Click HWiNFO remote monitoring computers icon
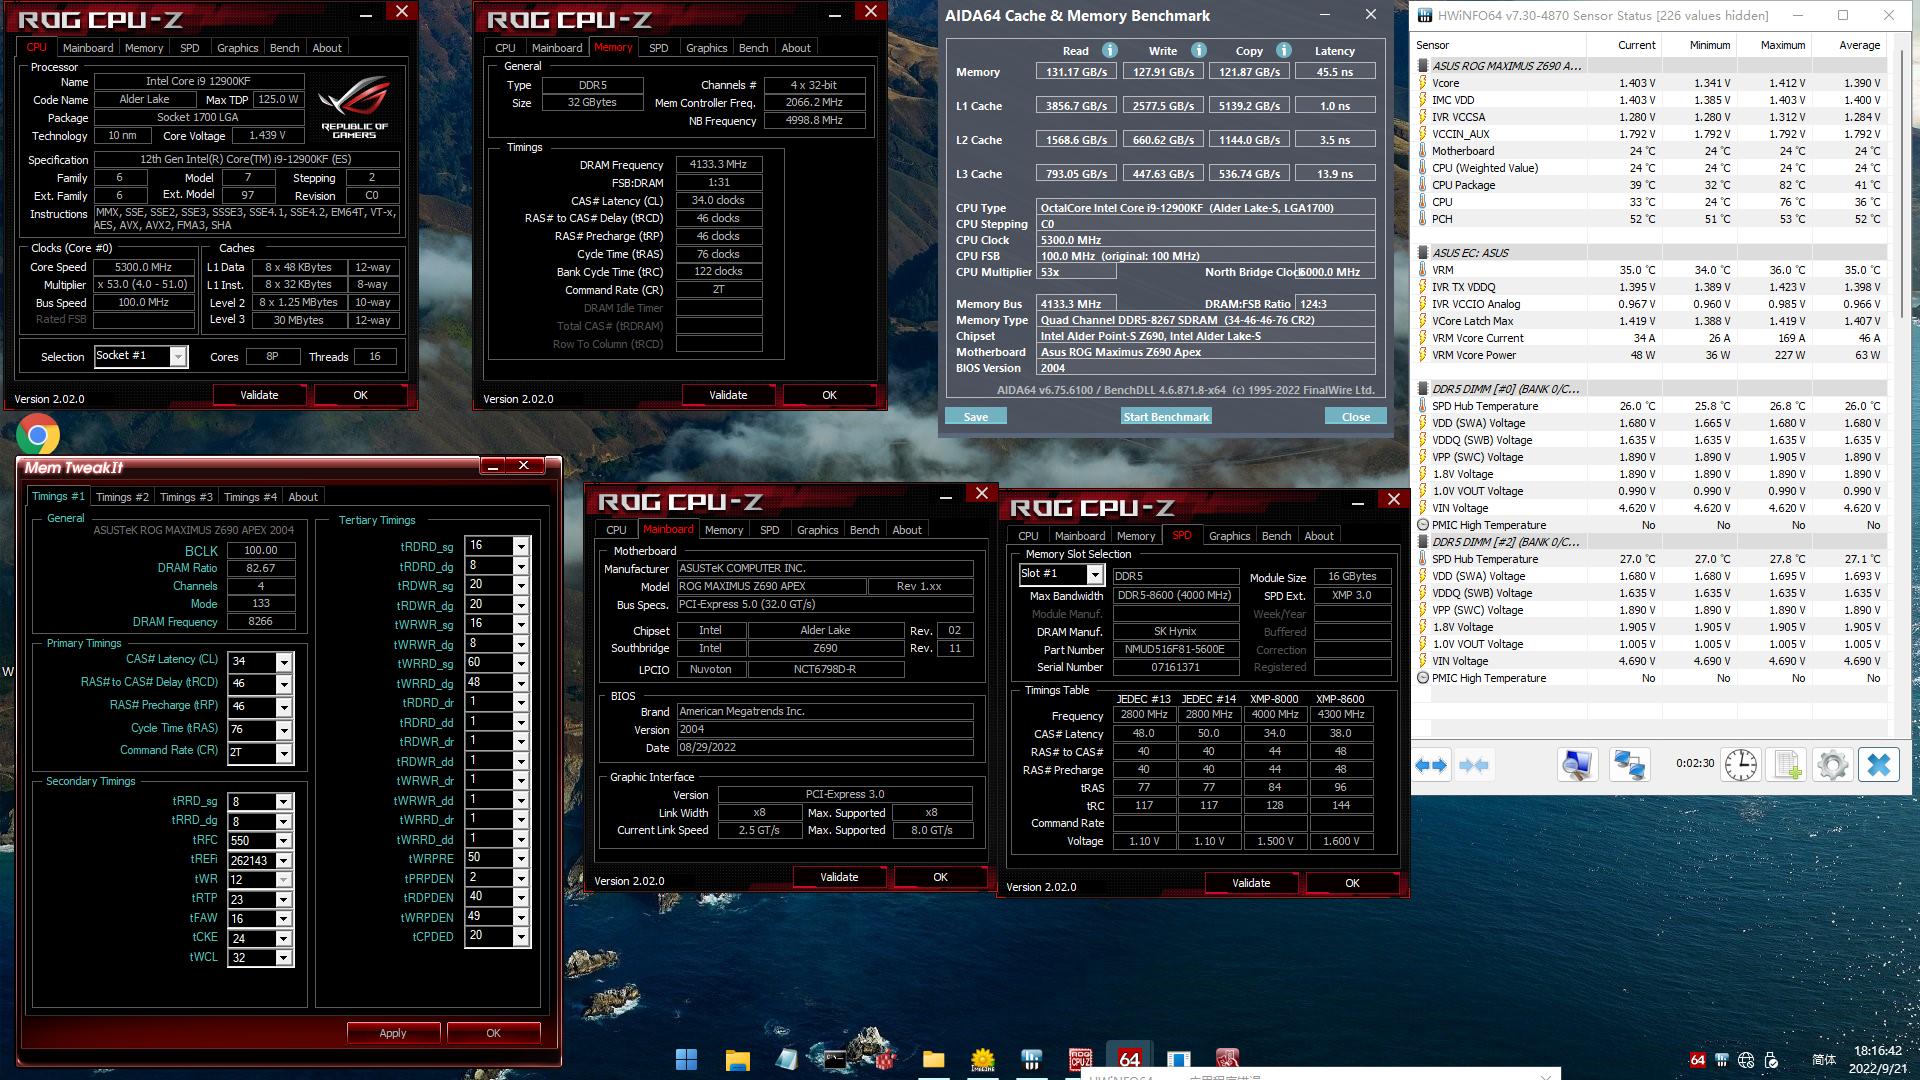This screenshot has width=1920, height=1080. pyautogui.click(x=1629, y=766)
